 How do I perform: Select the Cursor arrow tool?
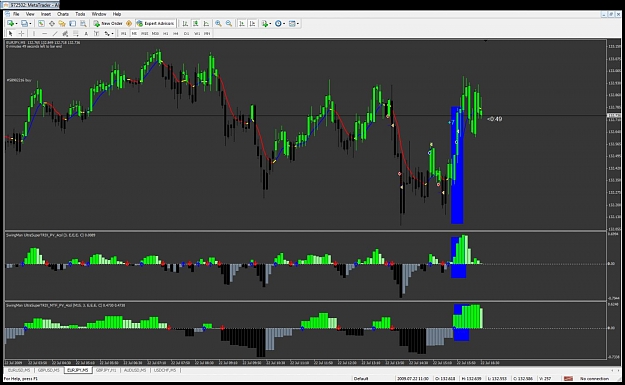(x=10, y=33)
